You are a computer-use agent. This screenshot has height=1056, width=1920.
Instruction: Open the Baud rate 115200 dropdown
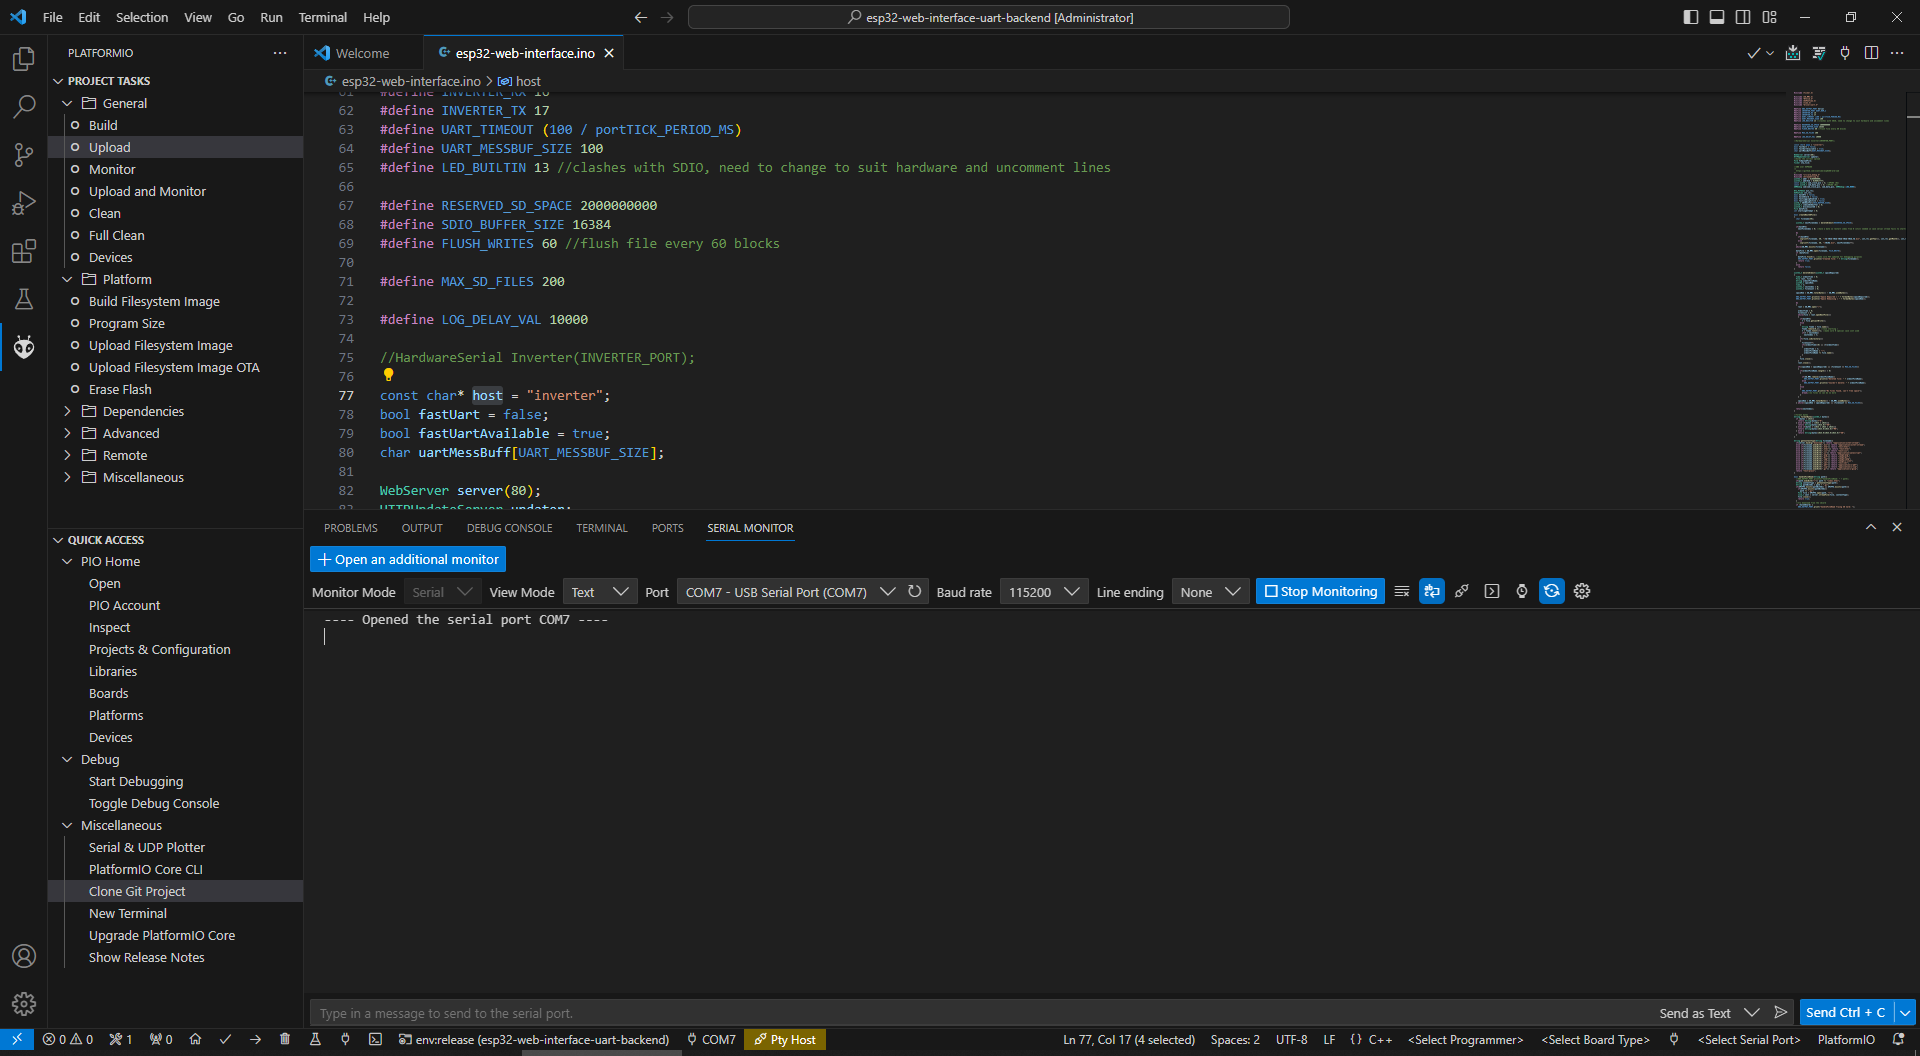pyautogui.click(x=1043, y=592)
